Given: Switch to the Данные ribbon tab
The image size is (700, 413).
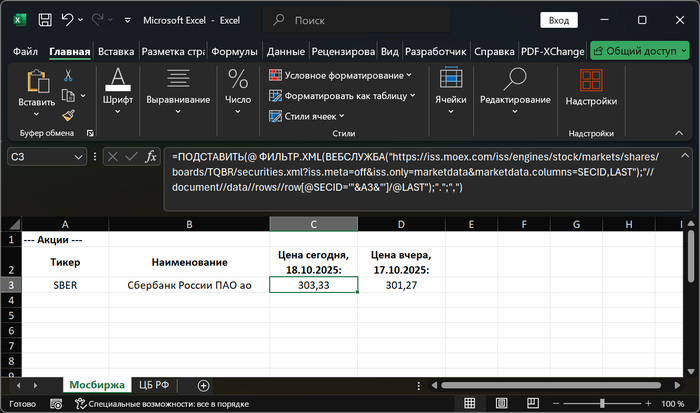Looking at the screenshot, I should (286, 52).
